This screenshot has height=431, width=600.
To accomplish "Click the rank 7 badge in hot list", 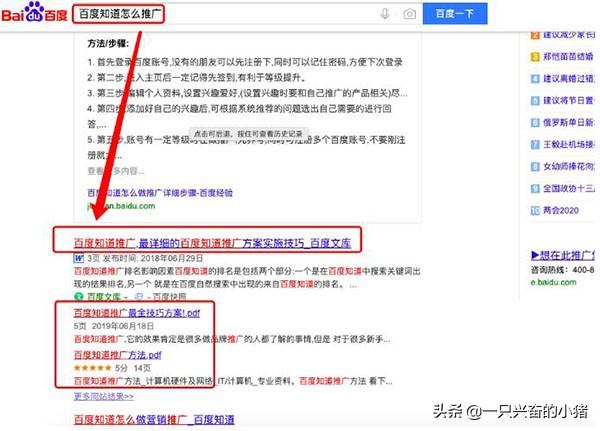I will [535, 145].
